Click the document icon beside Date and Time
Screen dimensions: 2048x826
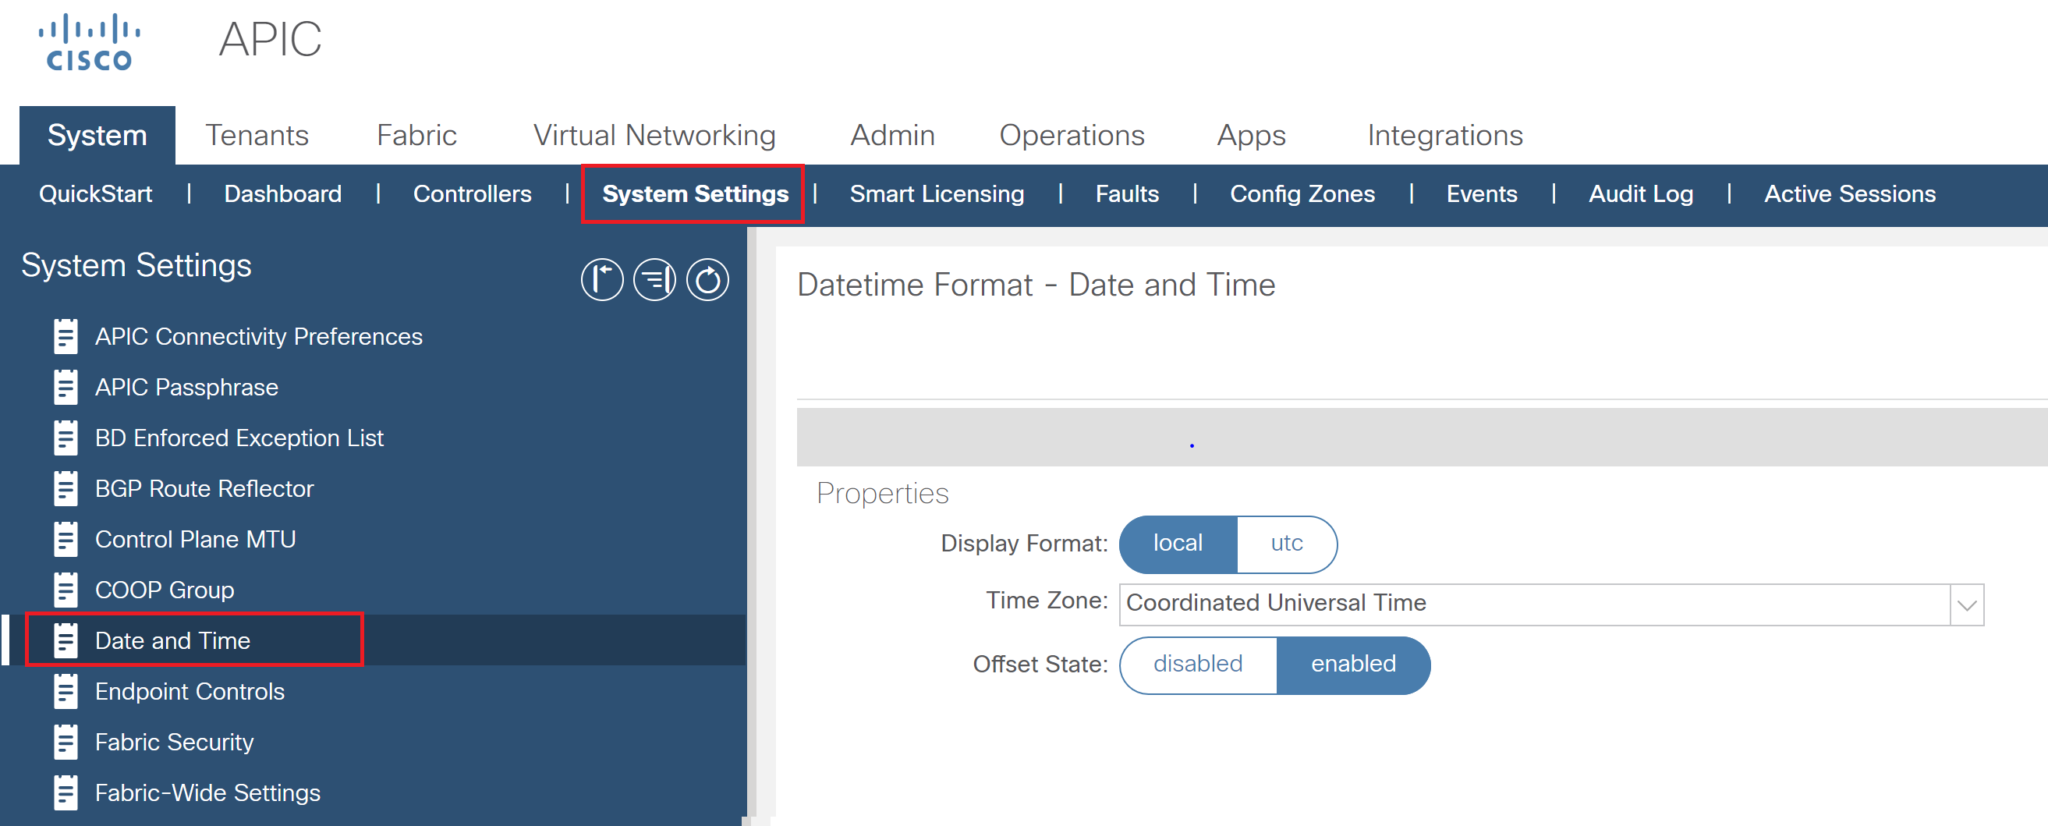[x=66, y=640]
